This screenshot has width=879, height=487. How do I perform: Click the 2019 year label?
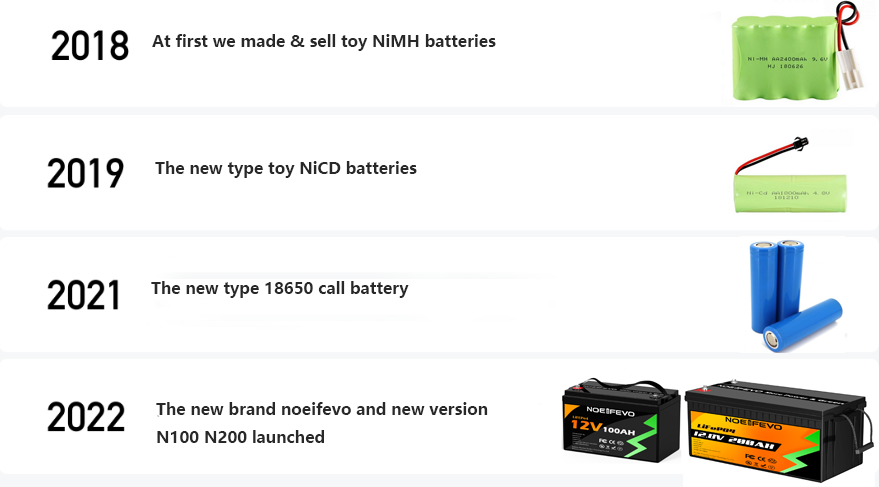(85, 172)
